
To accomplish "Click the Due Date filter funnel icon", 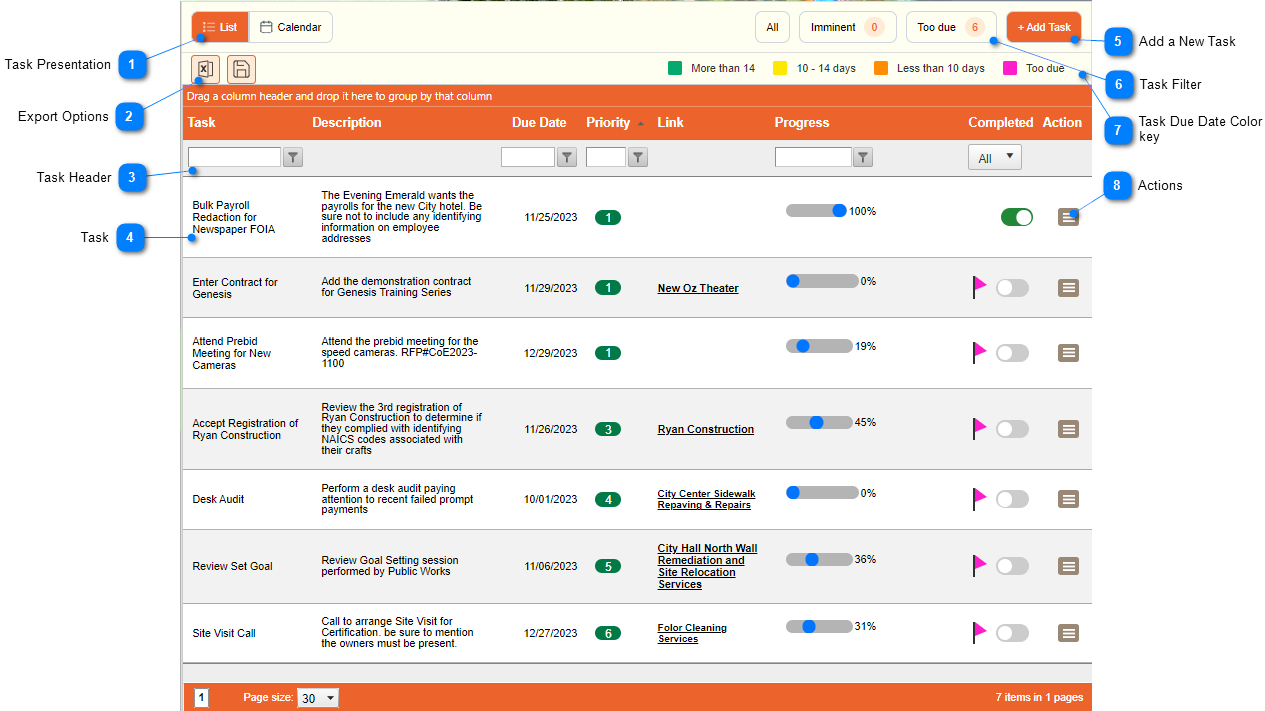I will click(567, 157).
